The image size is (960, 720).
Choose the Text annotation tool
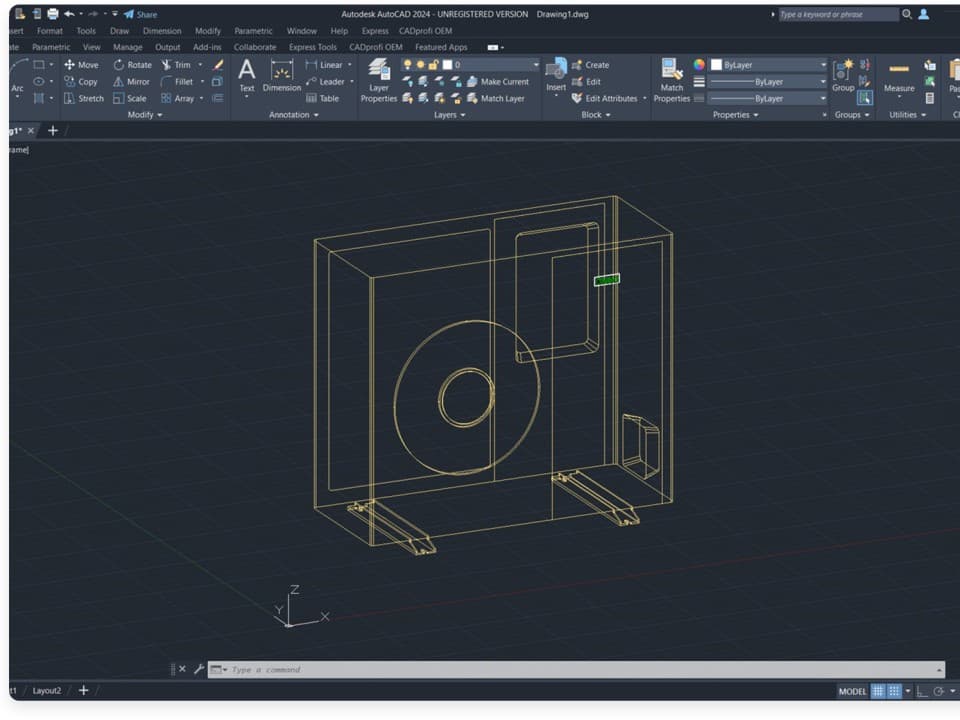tap(247, 76)
